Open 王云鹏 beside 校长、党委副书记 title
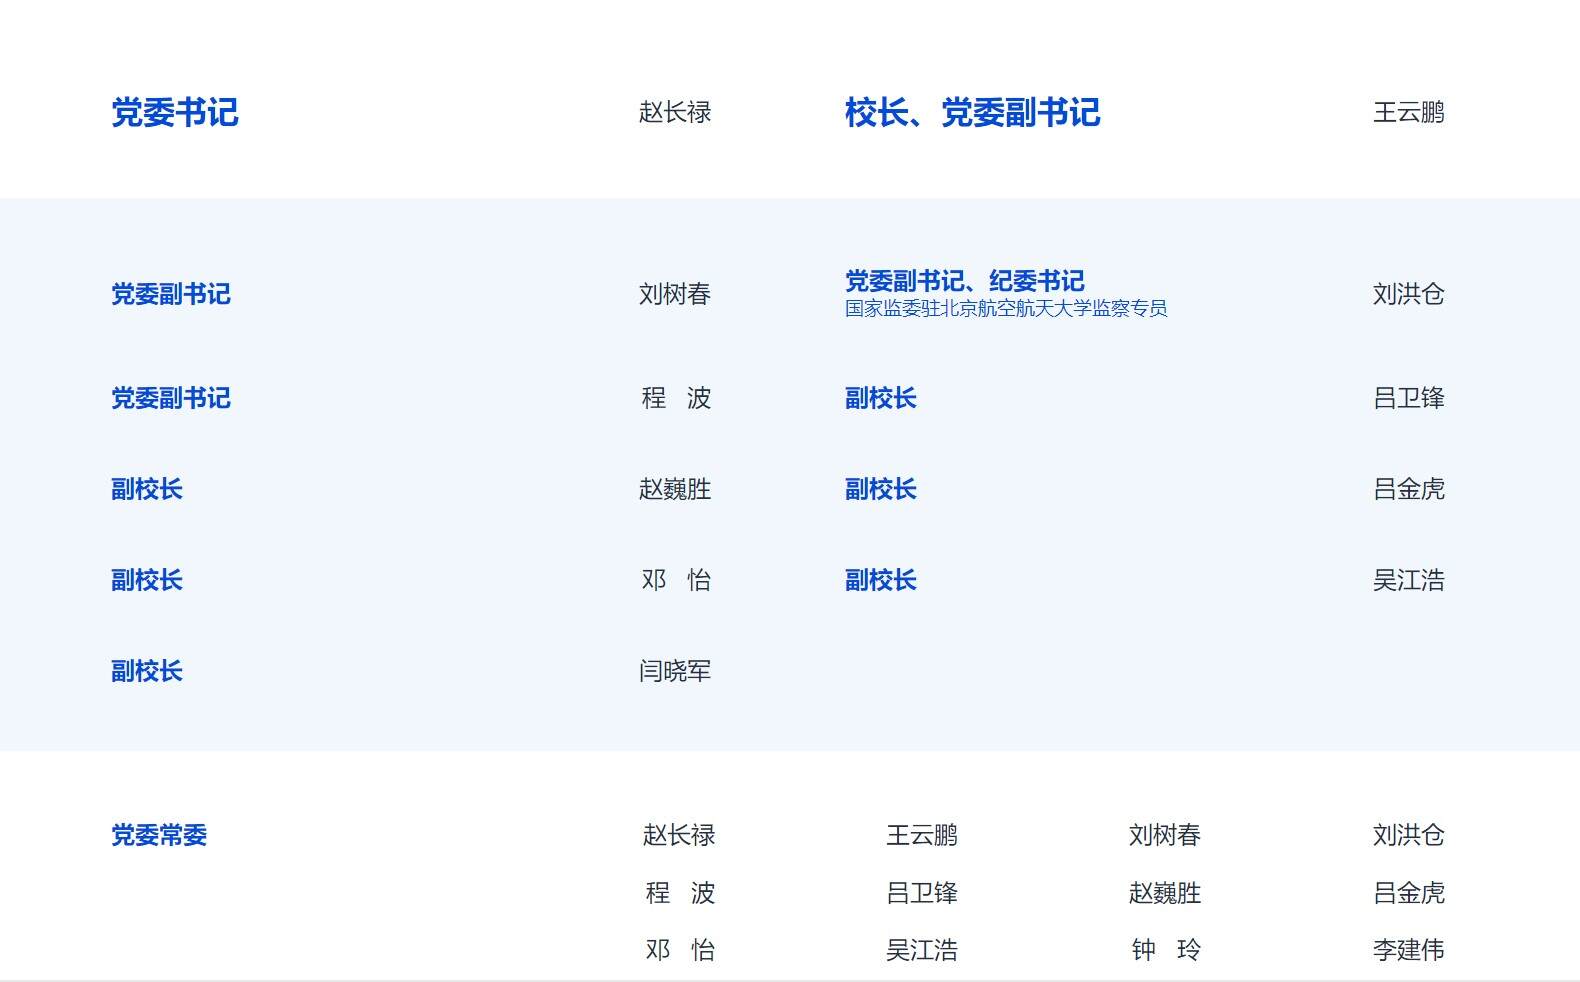Viewport: 1580px width, 982px height. [x=1408, y=112]
